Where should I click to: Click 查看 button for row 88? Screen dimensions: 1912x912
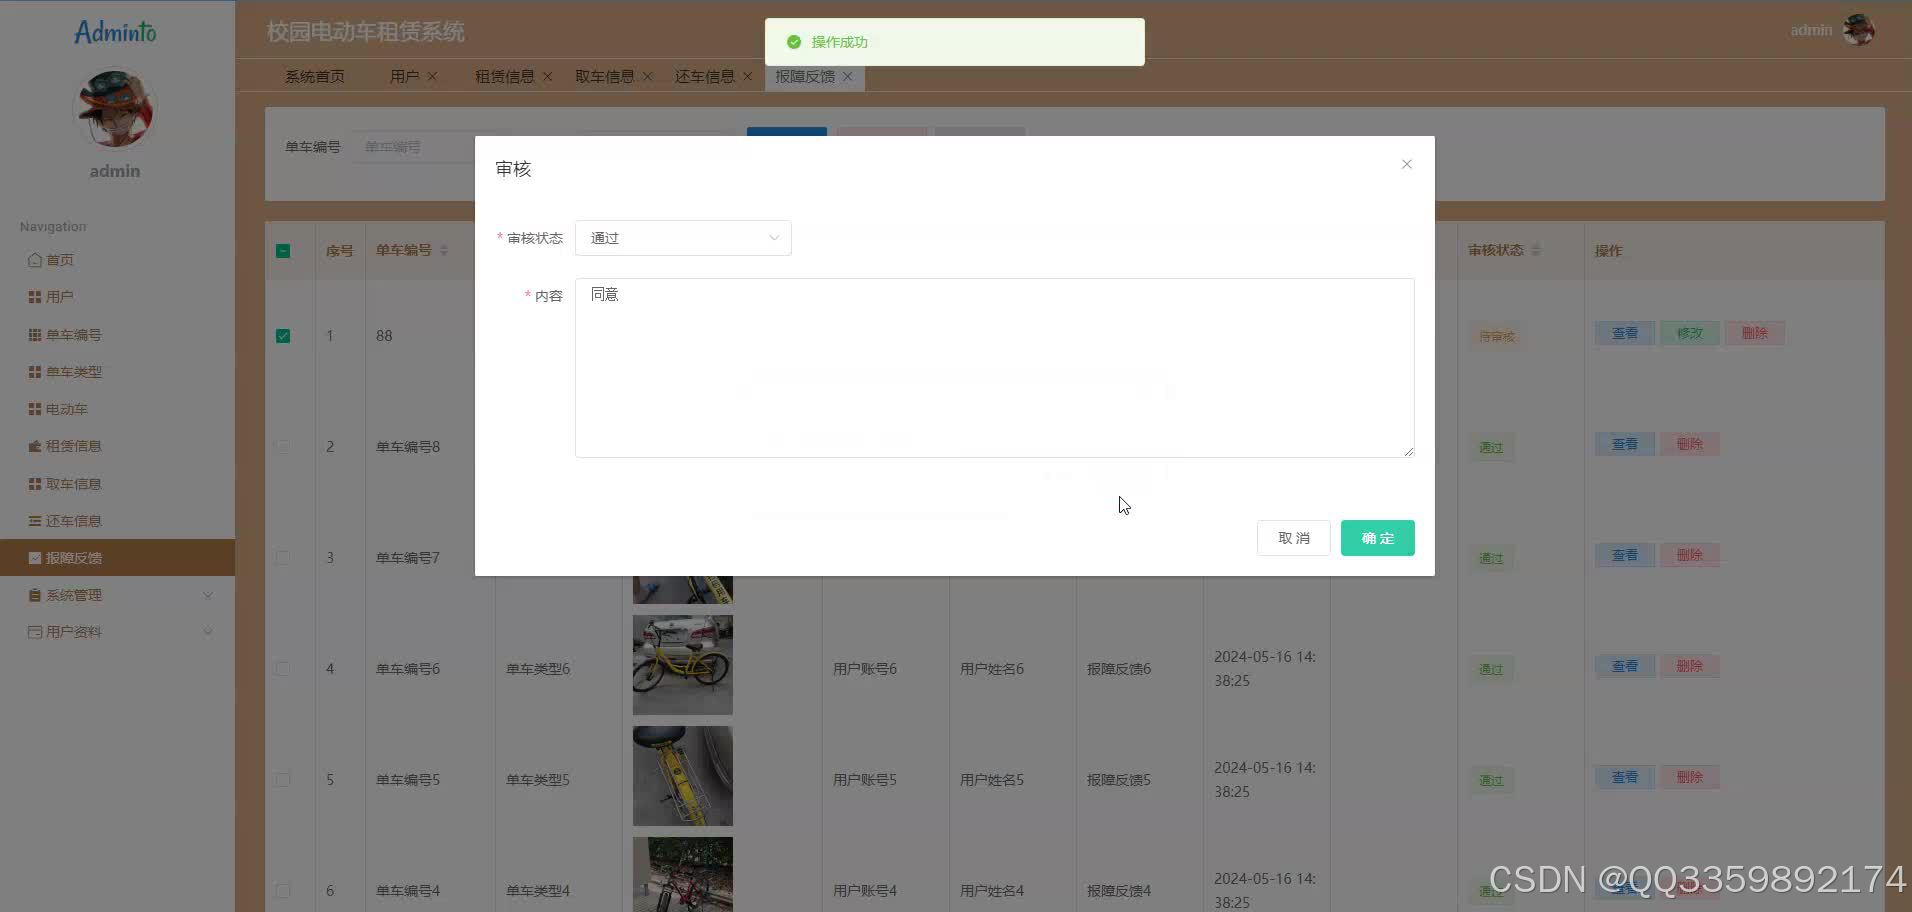[1624, 333]
